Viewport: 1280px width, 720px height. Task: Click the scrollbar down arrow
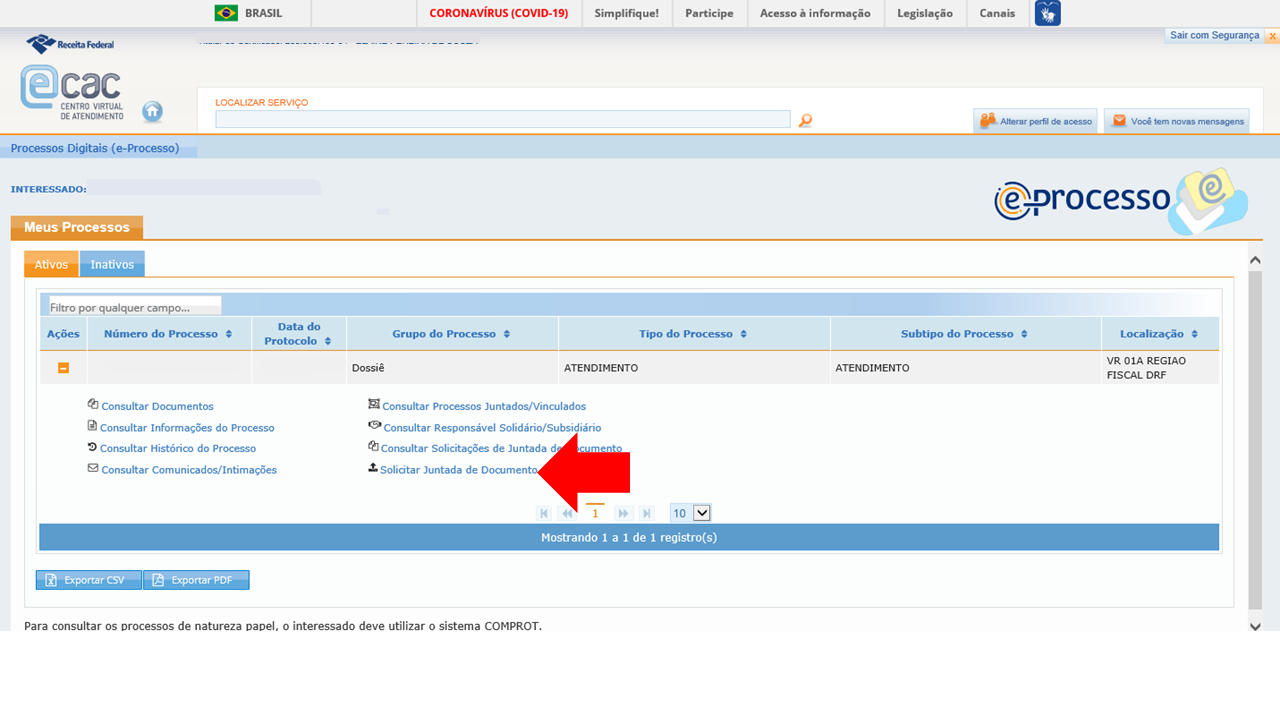tap(1255, 626)
